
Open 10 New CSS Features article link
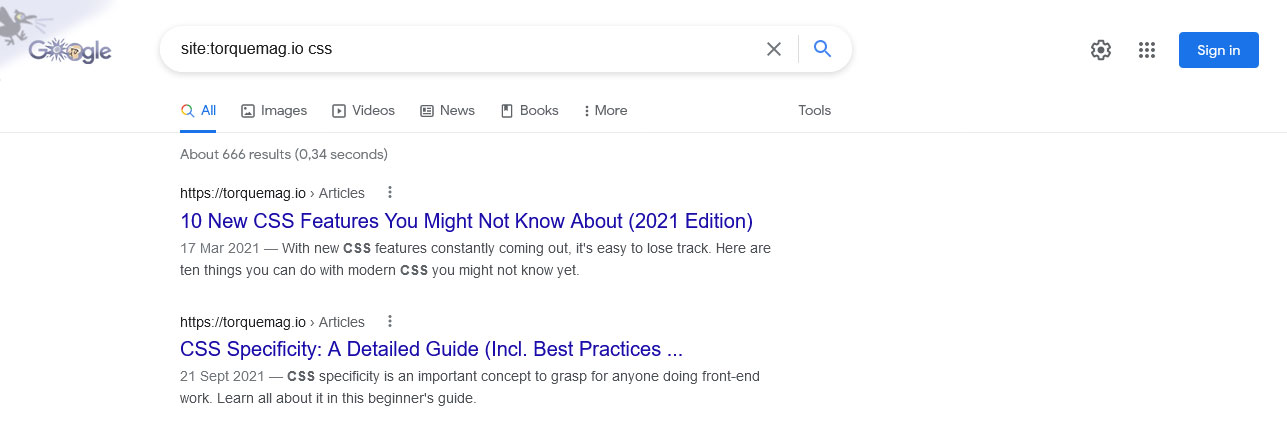click(466, 221)
